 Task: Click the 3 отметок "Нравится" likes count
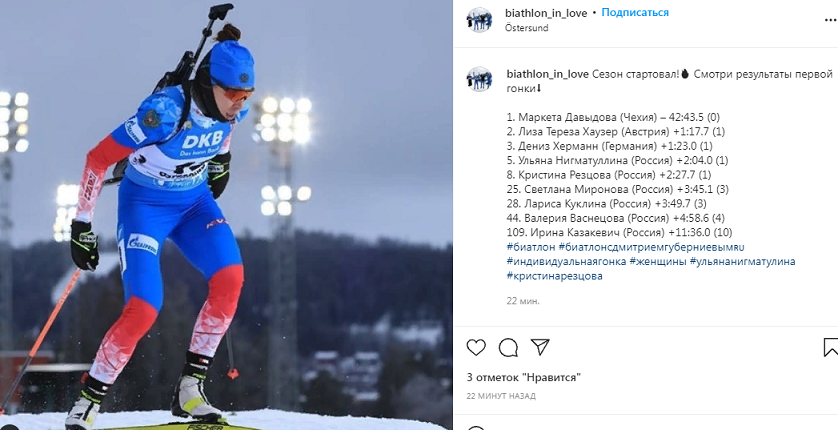click(x=523, y=378)
